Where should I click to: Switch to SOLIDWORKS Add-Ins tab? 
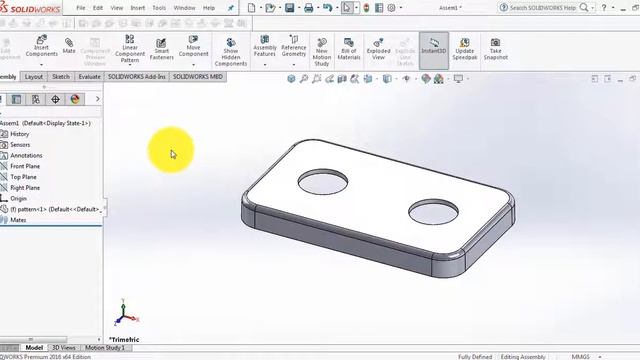pos(137,77)
